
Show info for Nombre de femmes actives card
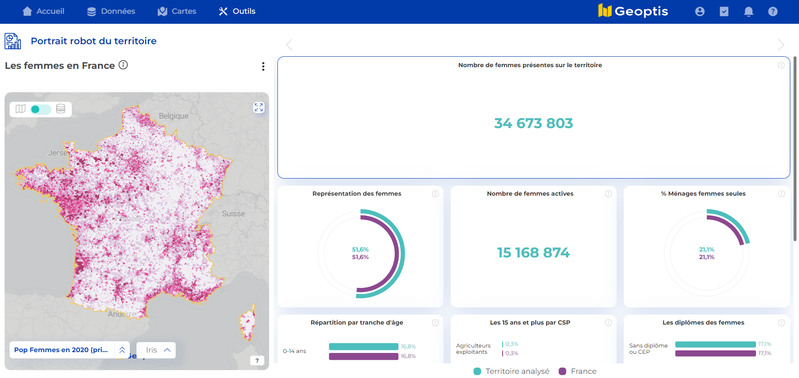point(608,194)
